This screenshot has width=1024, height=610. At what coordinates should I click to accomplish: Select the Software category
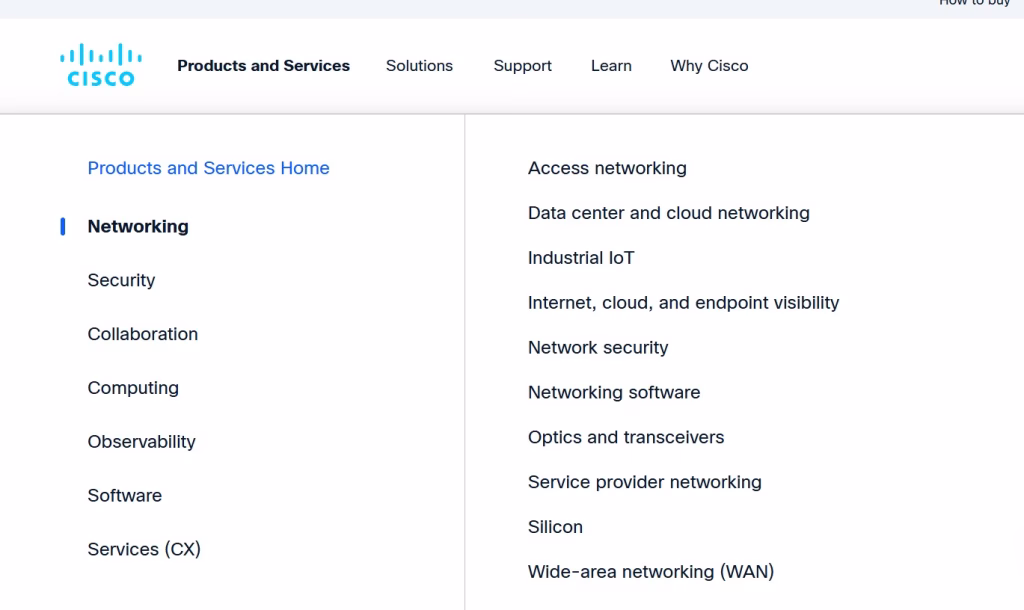[125, 495]
